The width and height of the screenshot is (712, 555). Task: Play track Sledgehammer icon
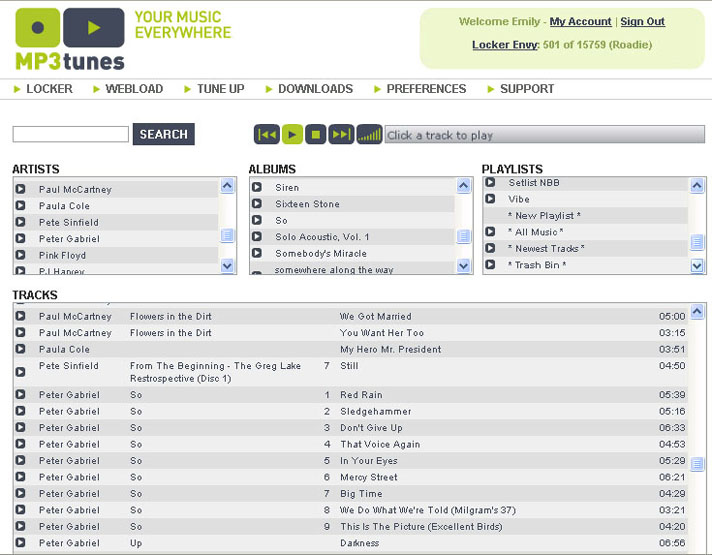(x=20, y=411)
